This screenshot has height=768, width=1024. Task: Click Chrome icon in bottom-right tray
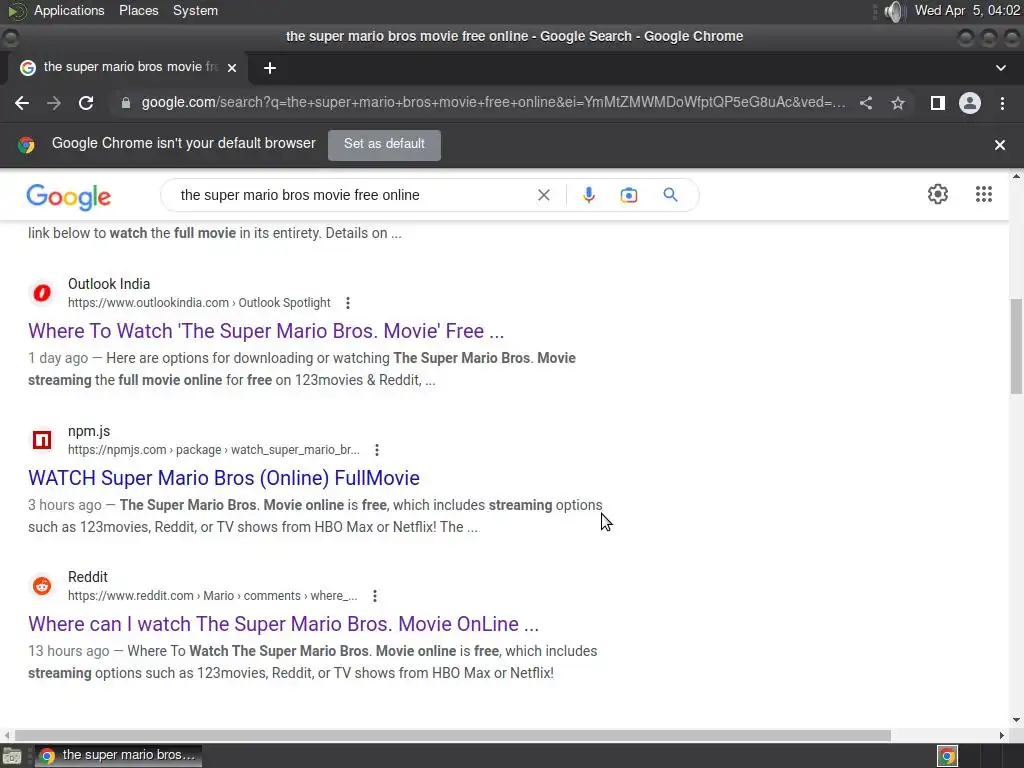[947, 756]
